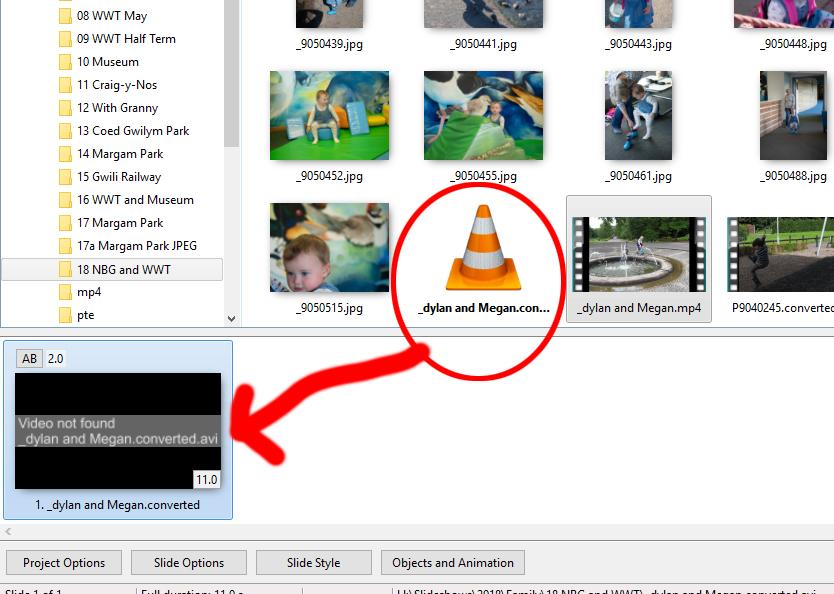Click folder icon beside mp4

pyautogui.click(x=65, y=293)
